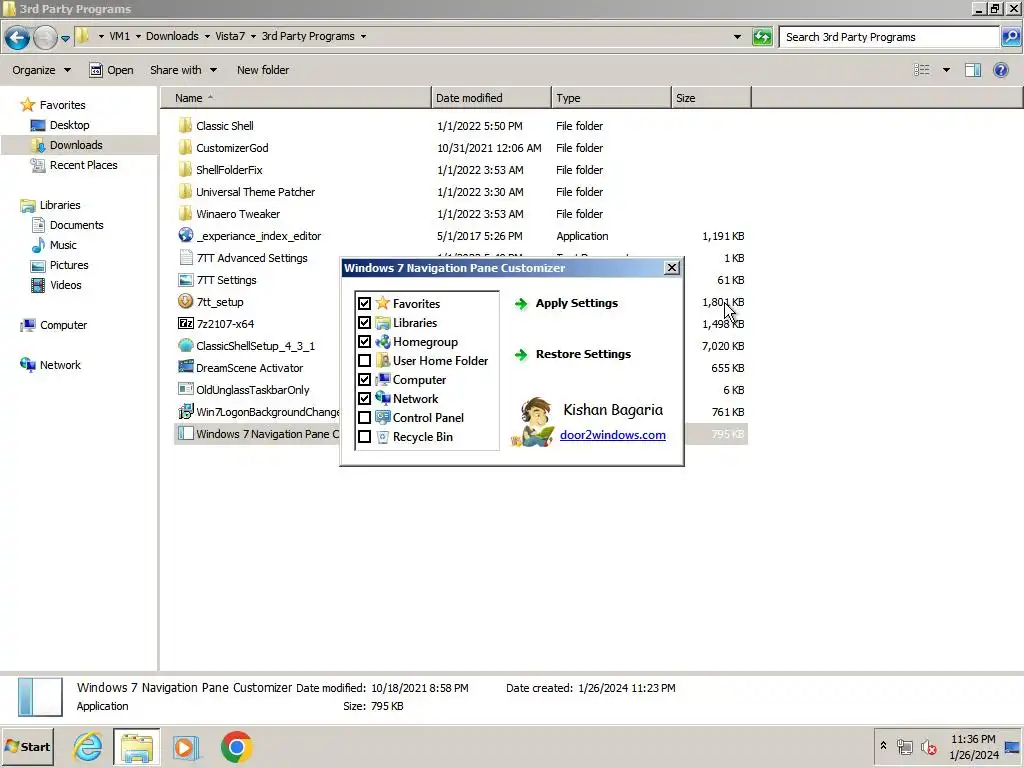
Task: Go back with the Back arrow button
Action: (18, 37)
